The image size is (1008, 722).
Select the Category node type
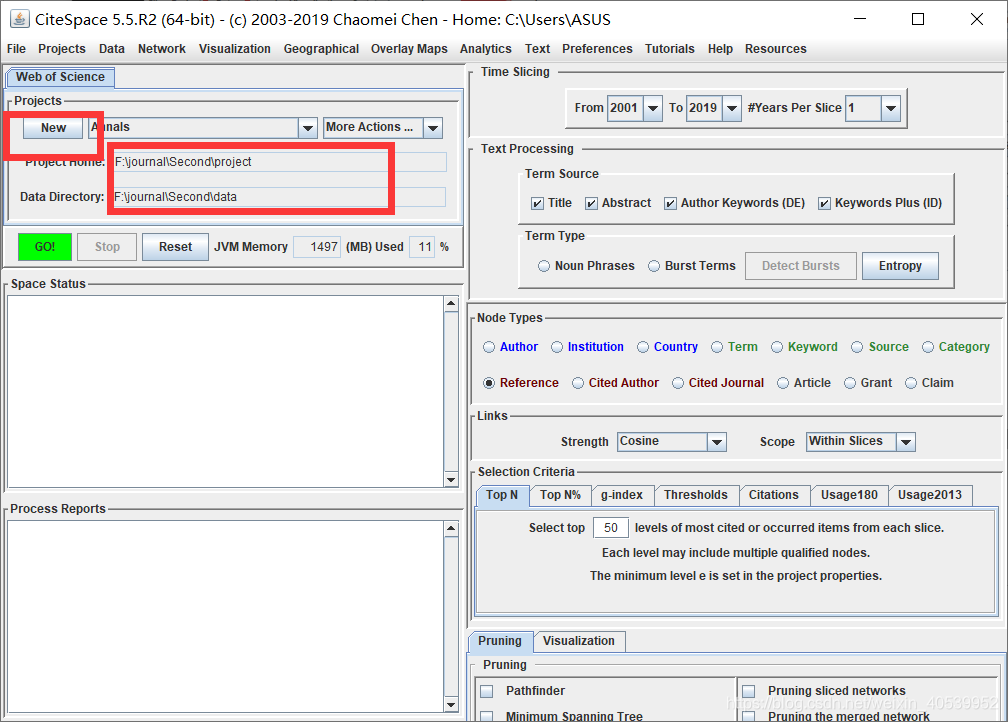tap(928, 347)
